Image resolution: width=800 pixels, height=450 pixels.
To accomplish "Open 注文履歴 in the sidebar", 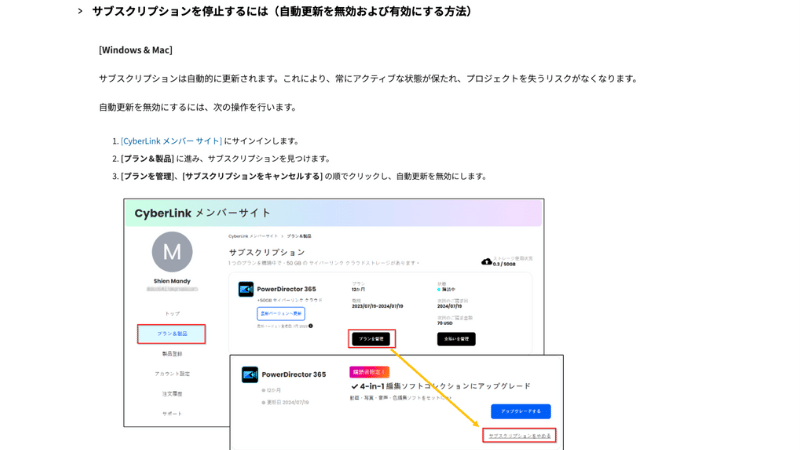I will [172, 394].
